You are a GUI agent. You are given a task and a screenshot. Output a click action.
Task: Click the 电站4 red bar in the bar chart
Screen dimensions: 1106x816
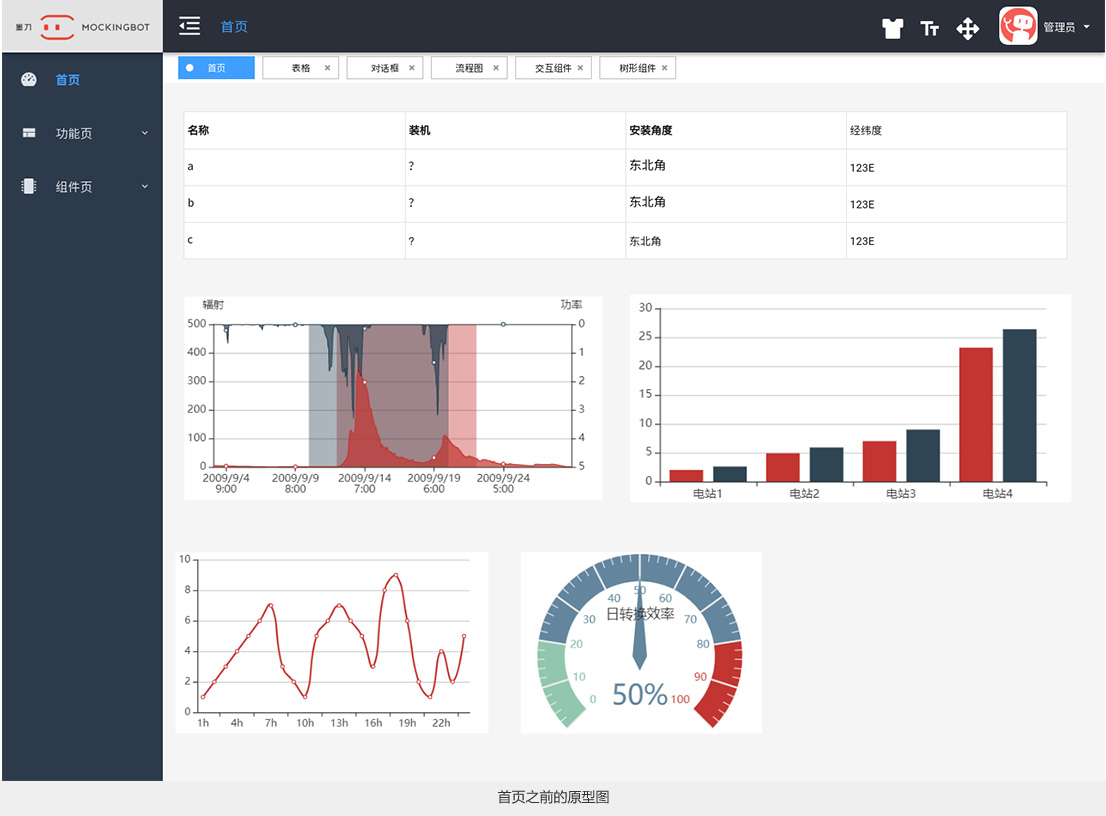(976, 415)
